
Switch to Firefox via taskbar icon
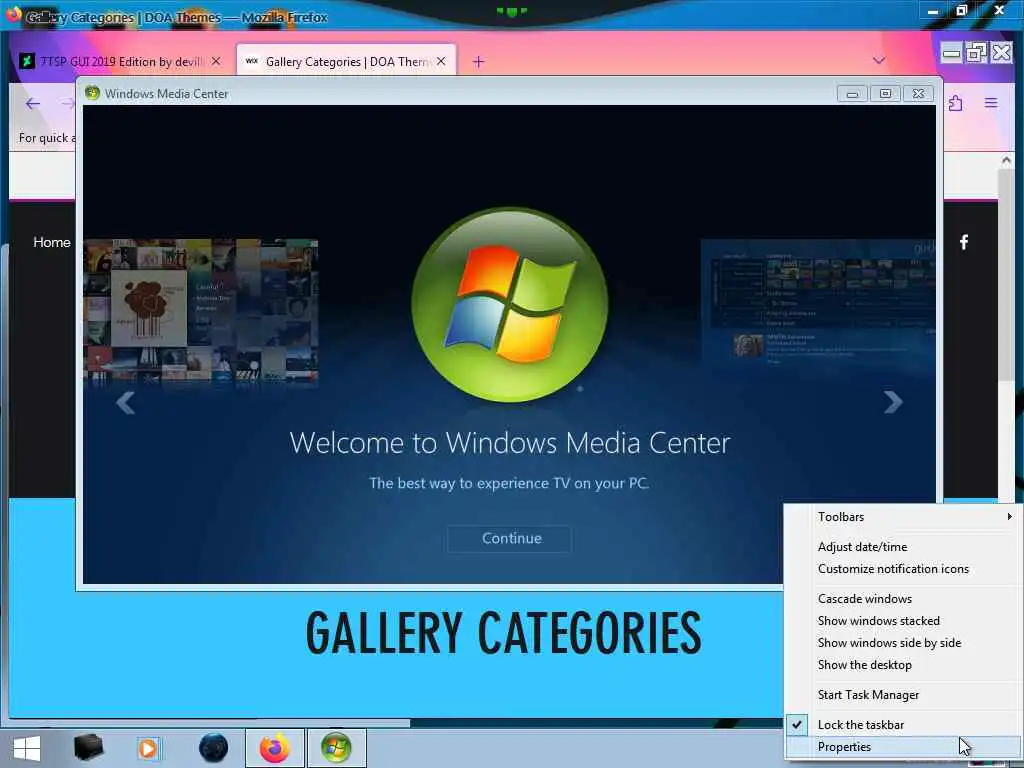point(275,748)
